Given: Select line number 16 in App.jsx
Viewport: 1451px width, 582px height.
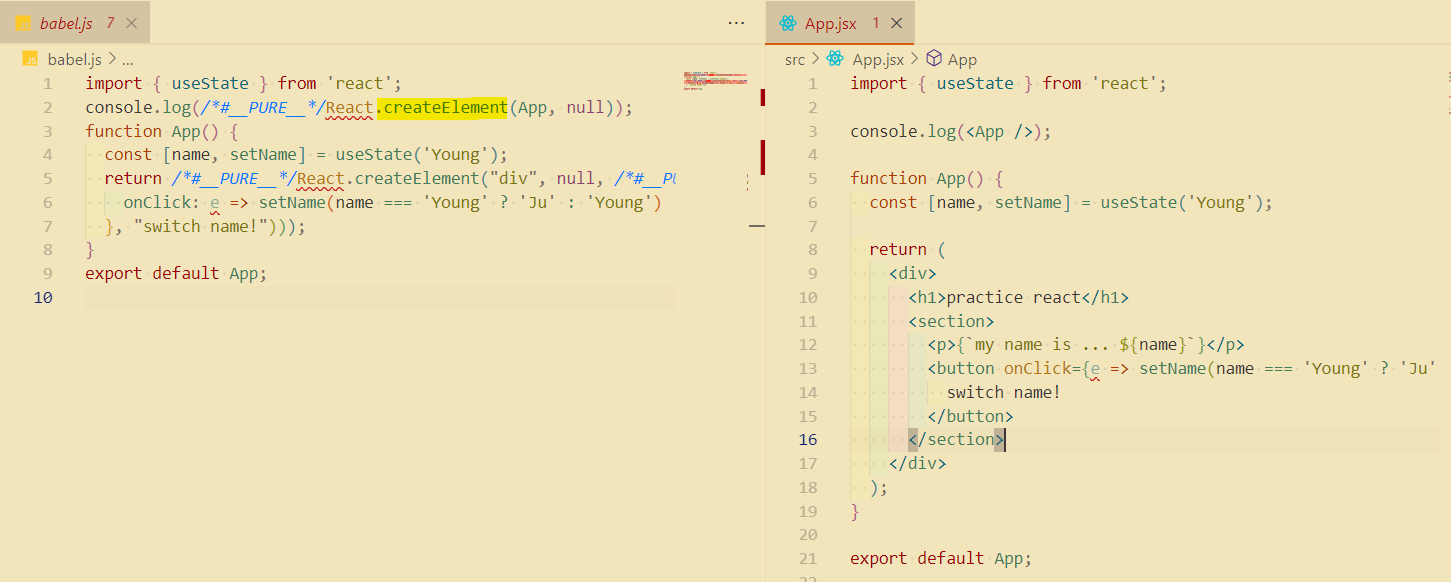Looking at the screenshot, I should [x=808, y=439].
